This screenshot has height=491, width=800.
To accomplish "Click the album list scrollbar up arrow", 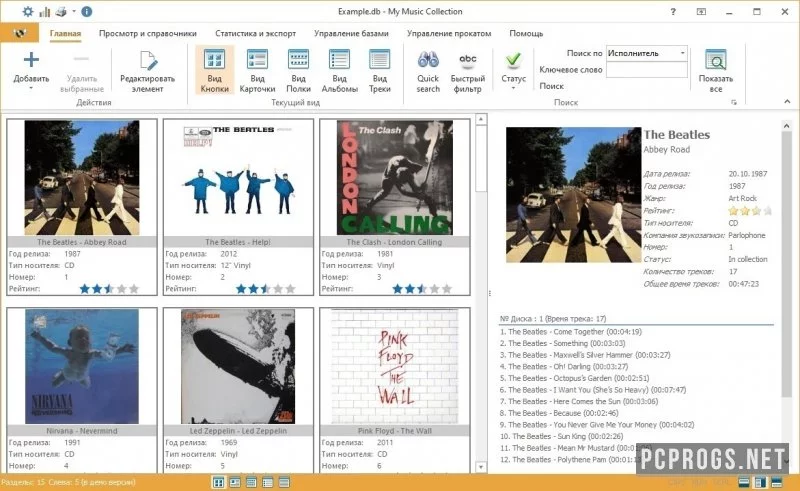I will point(481,119).
